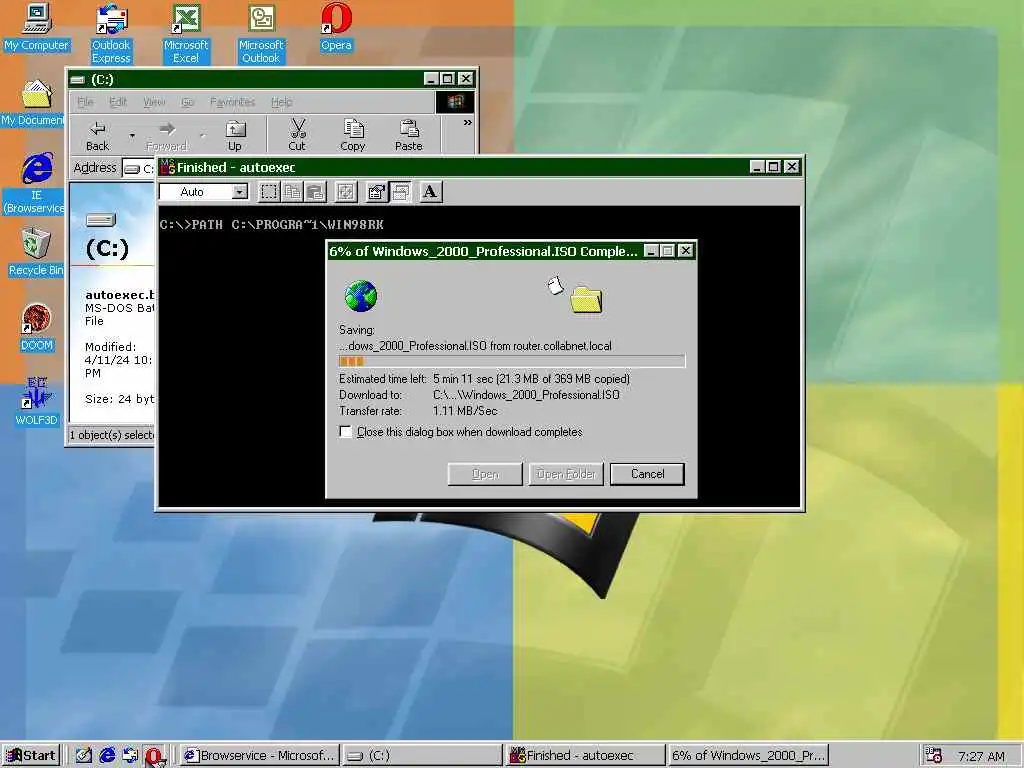Select the My Documents desktop icon
This screenshot has height=768, width=1024.
click(x=33, y=103)
